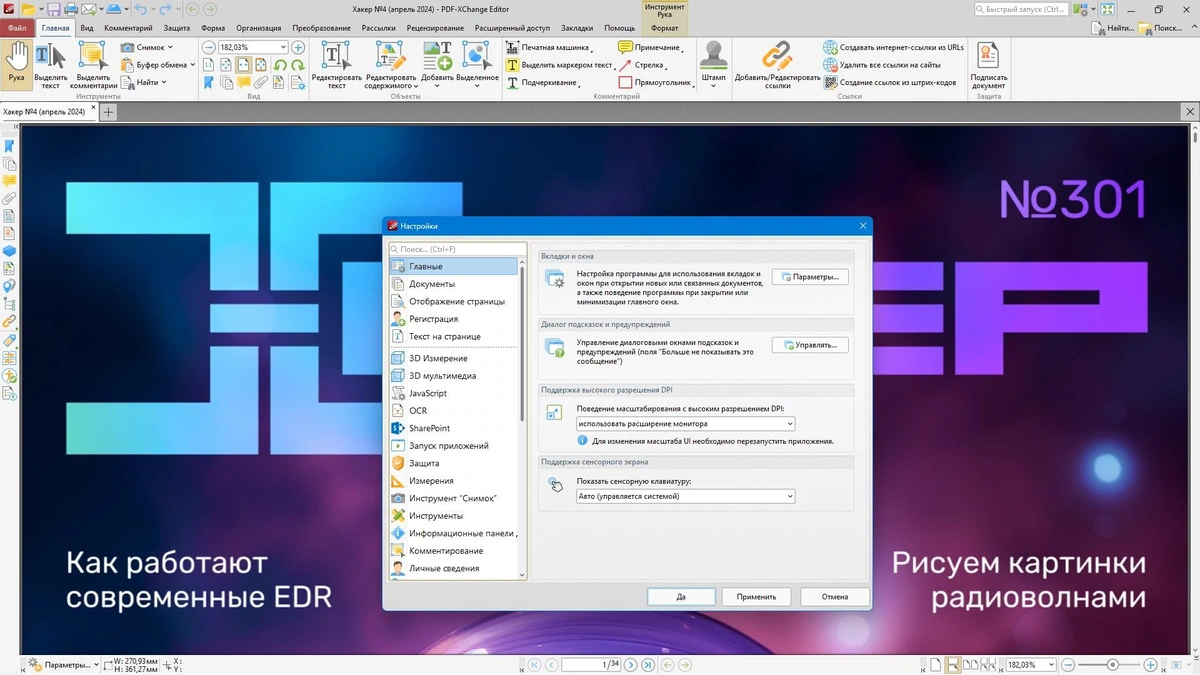Viewport: 1200px width, 675px height.
Task: Click the Применить button
Action: click(x=756, y=597)
